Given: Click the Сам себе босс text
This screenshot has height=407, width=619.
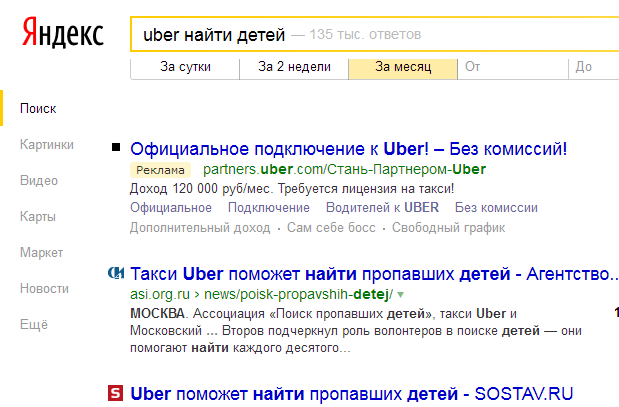Looking at the screenshot, I should pos(331,228).
